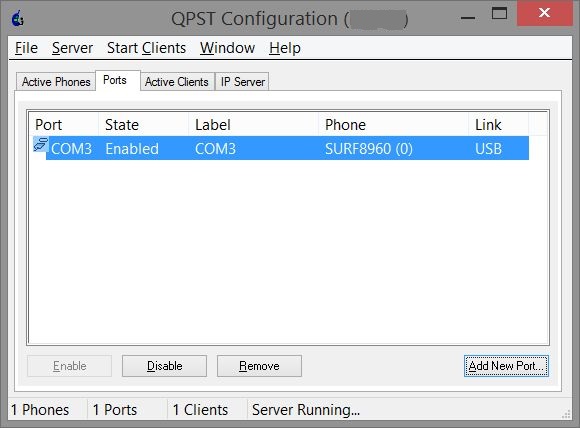Maximize the QPST Configuration window
Viewport: 580px width, 428px height.
coord(499,14)
